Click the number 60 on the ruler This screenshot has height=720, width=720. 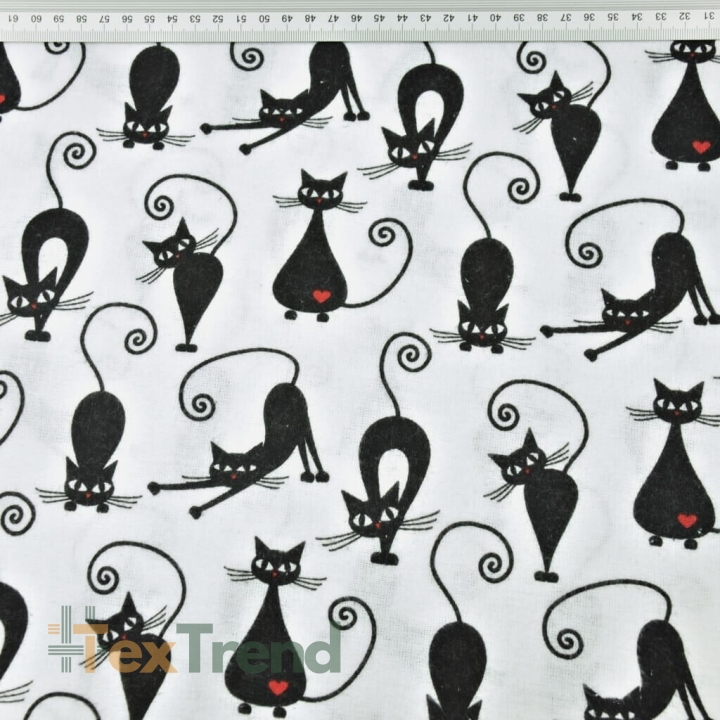tap(35, 17)
